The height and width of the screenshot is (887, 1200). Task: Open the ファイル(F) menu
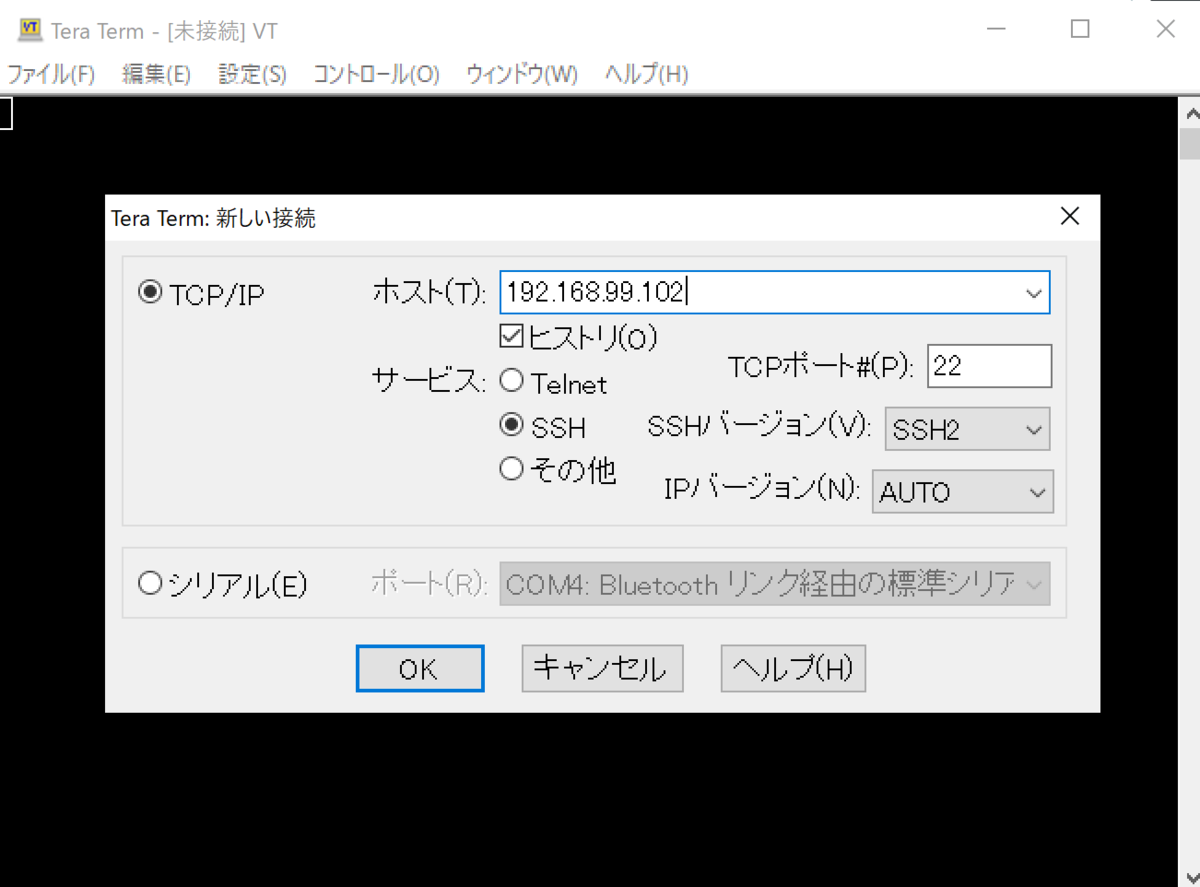pos(51,74)
